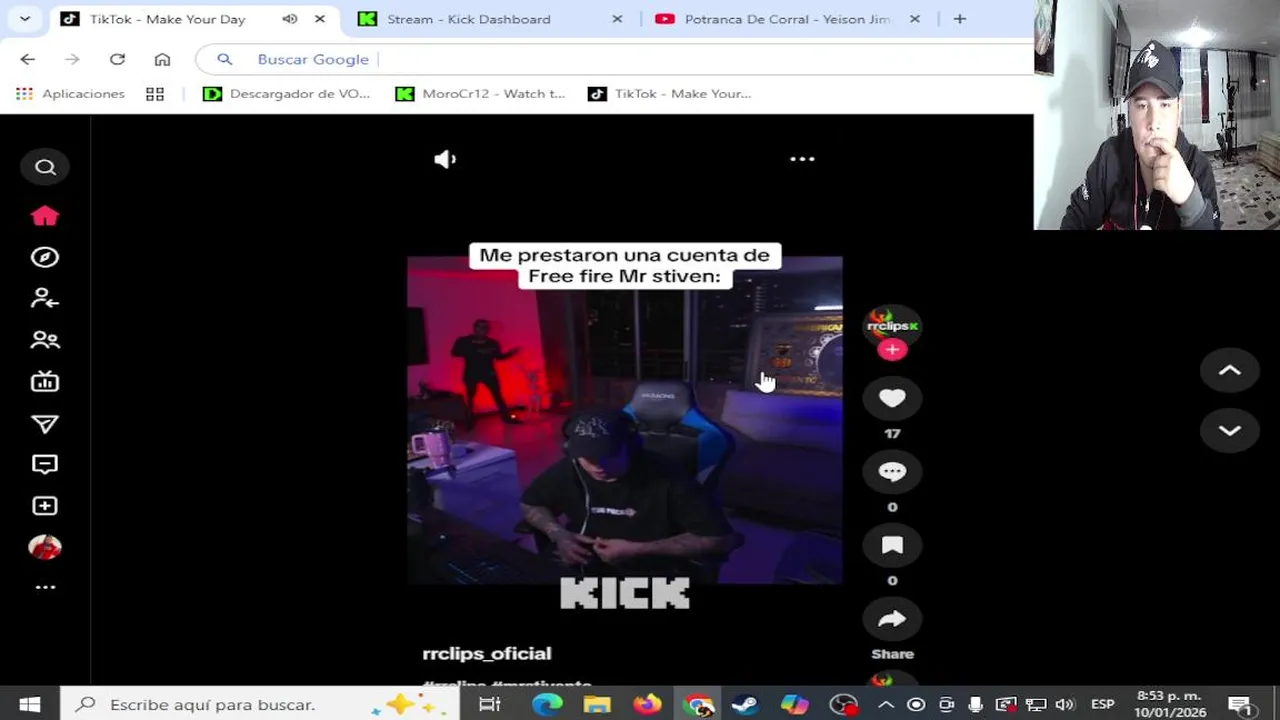Close the Potranca De Corral tab
Viewport: 1280px width, 720px height.
coord(914,19)
